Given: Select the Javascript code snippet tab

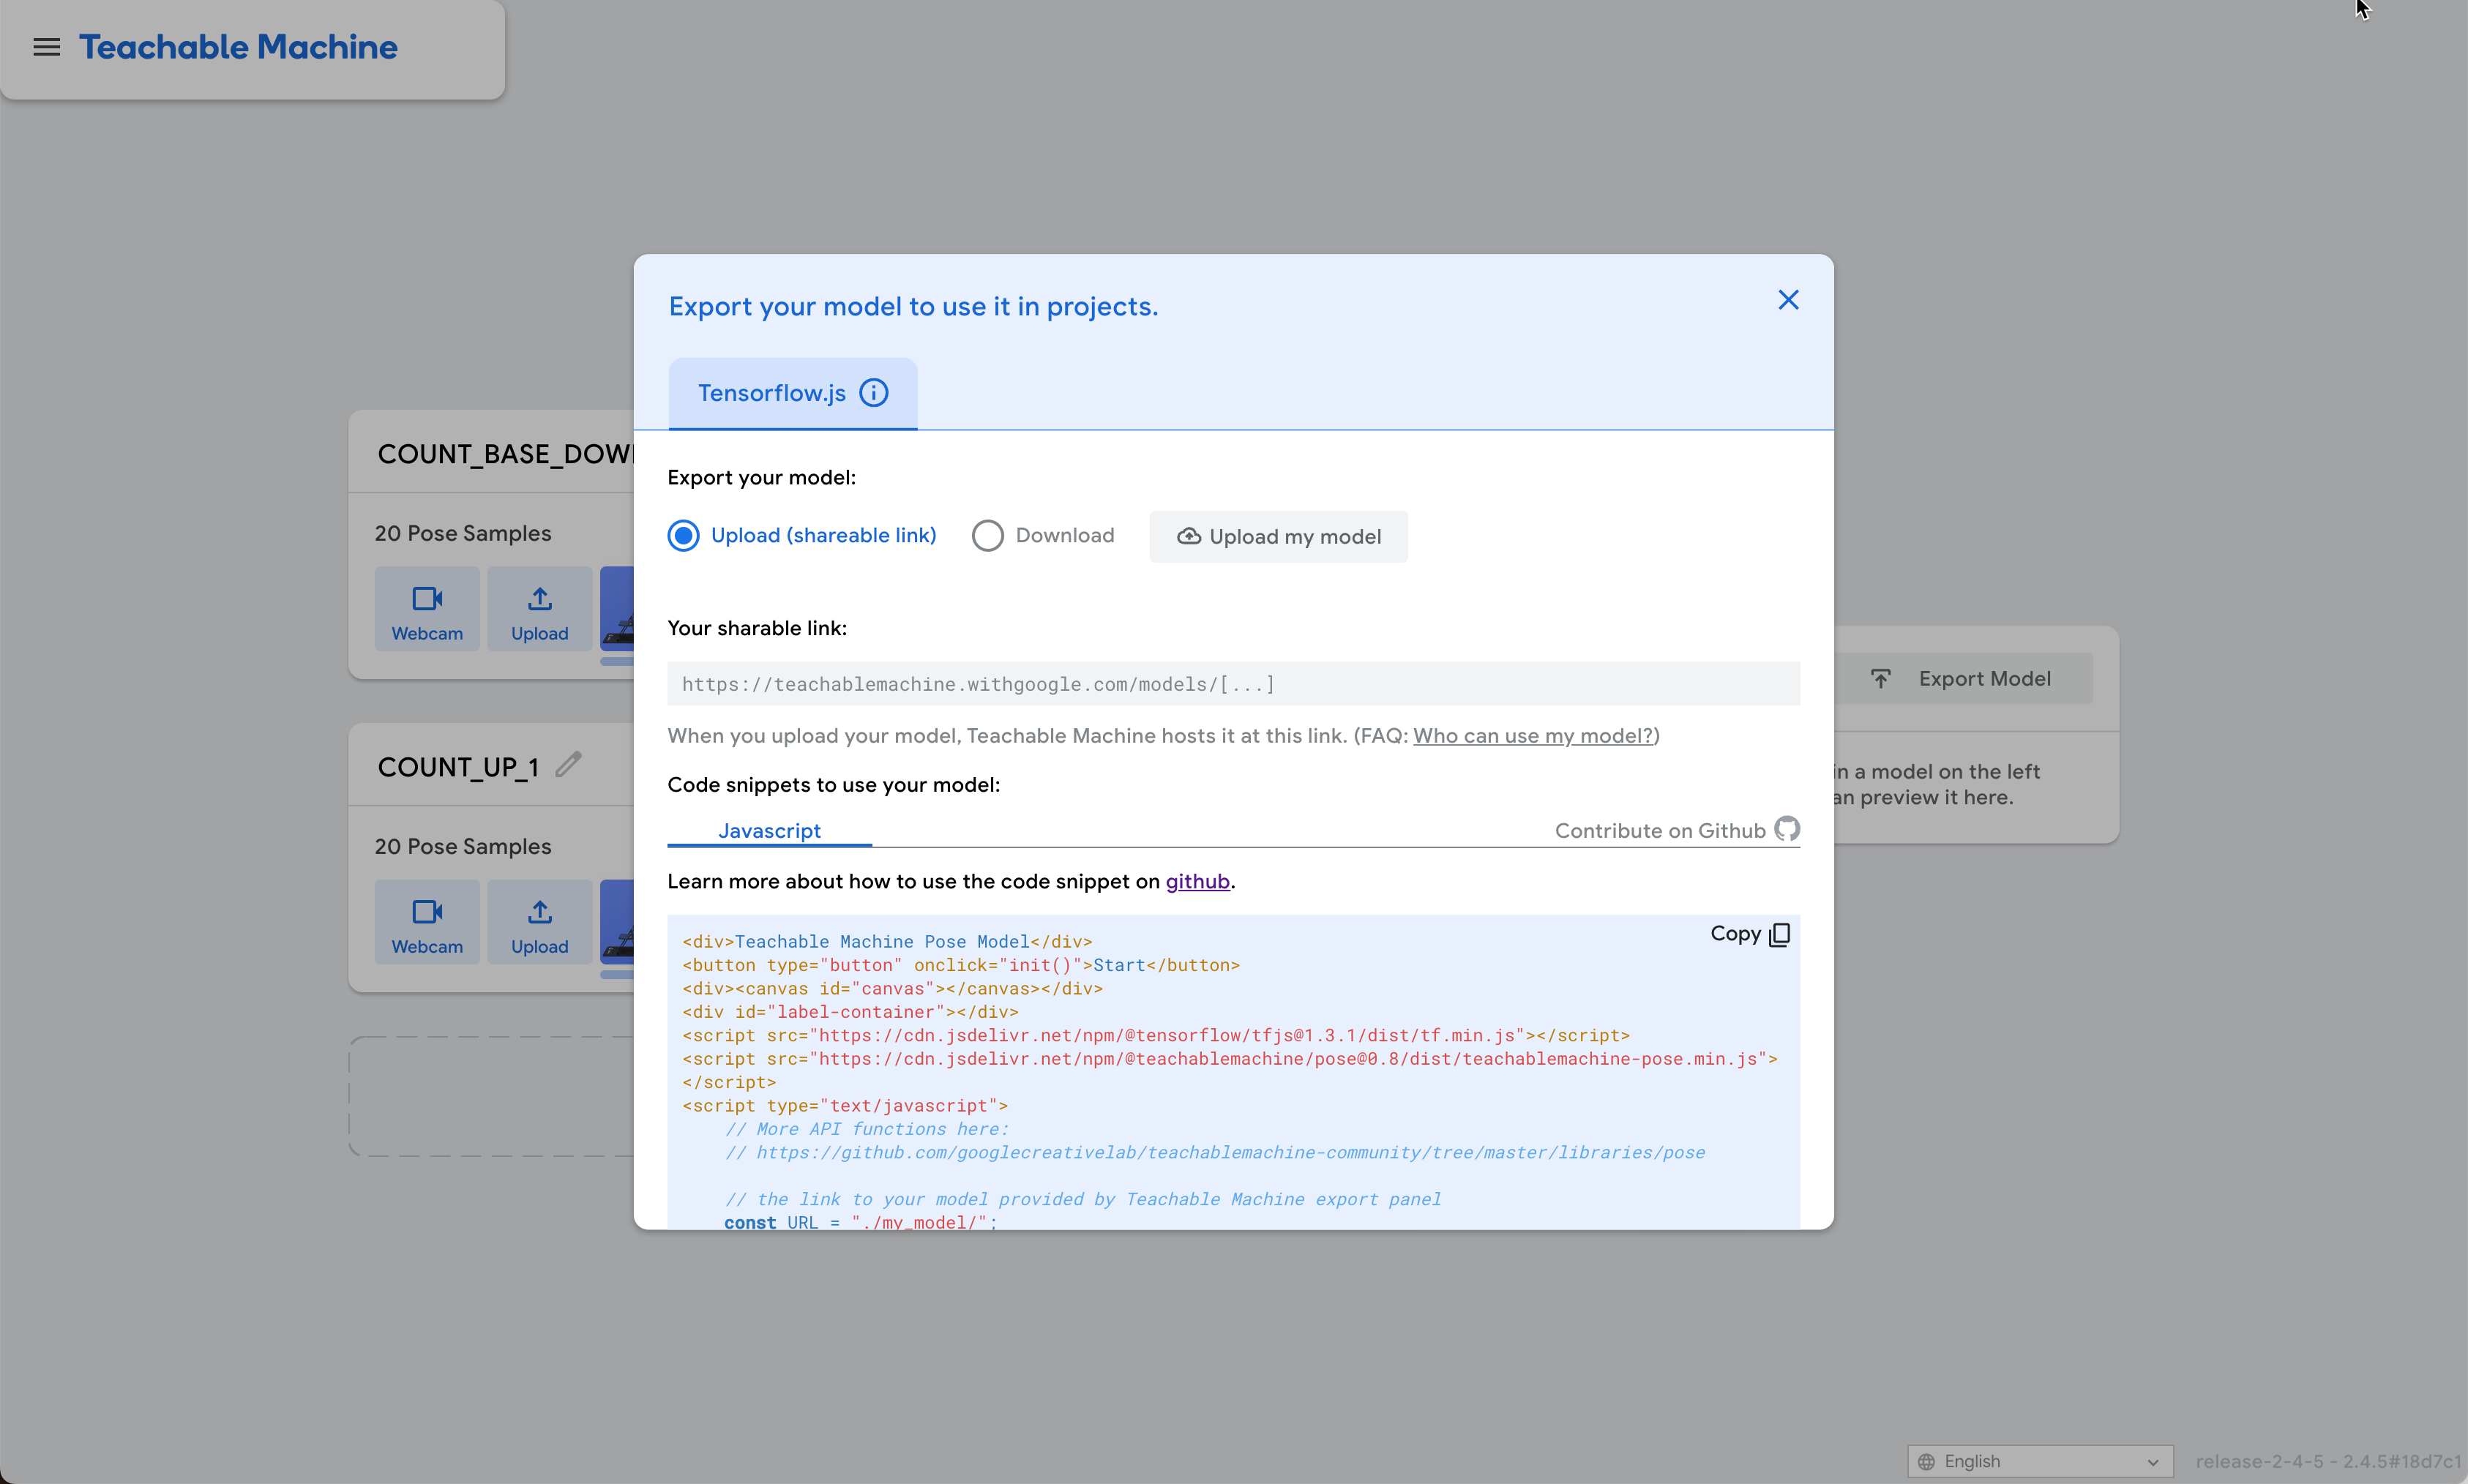Looking at the screenshot, I should (x=769, y=830).
